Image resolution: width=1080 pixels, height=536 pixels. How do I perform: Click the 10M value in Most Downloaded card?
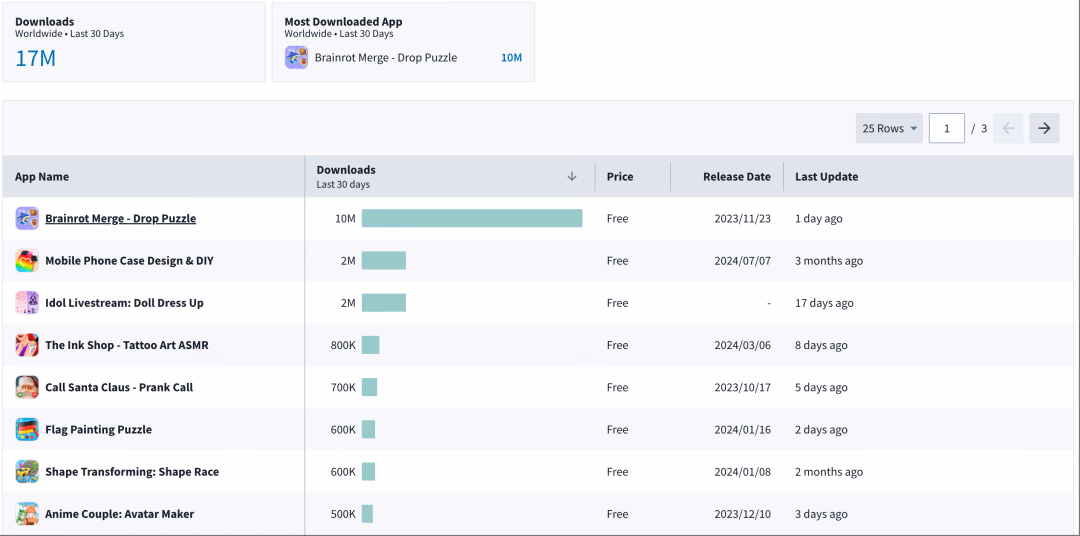point(511,58)
